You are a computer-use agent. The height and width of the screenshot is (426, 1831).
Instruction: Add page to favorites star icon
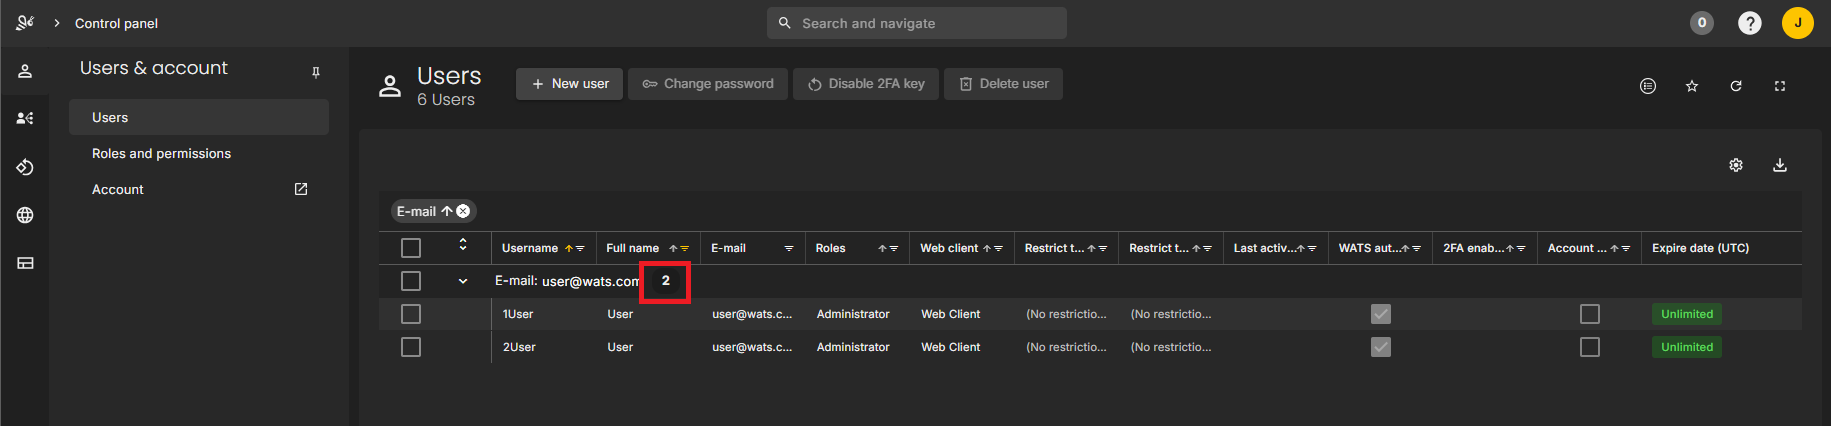pos(1692,86)
